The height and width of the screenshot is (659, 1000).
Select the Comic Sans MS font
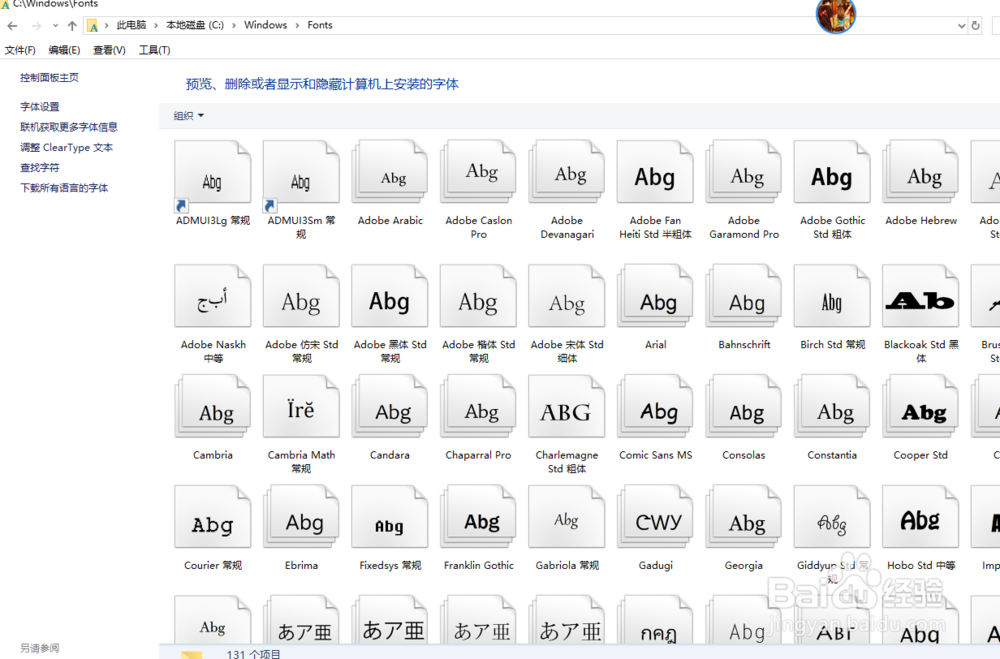(655, 406)
